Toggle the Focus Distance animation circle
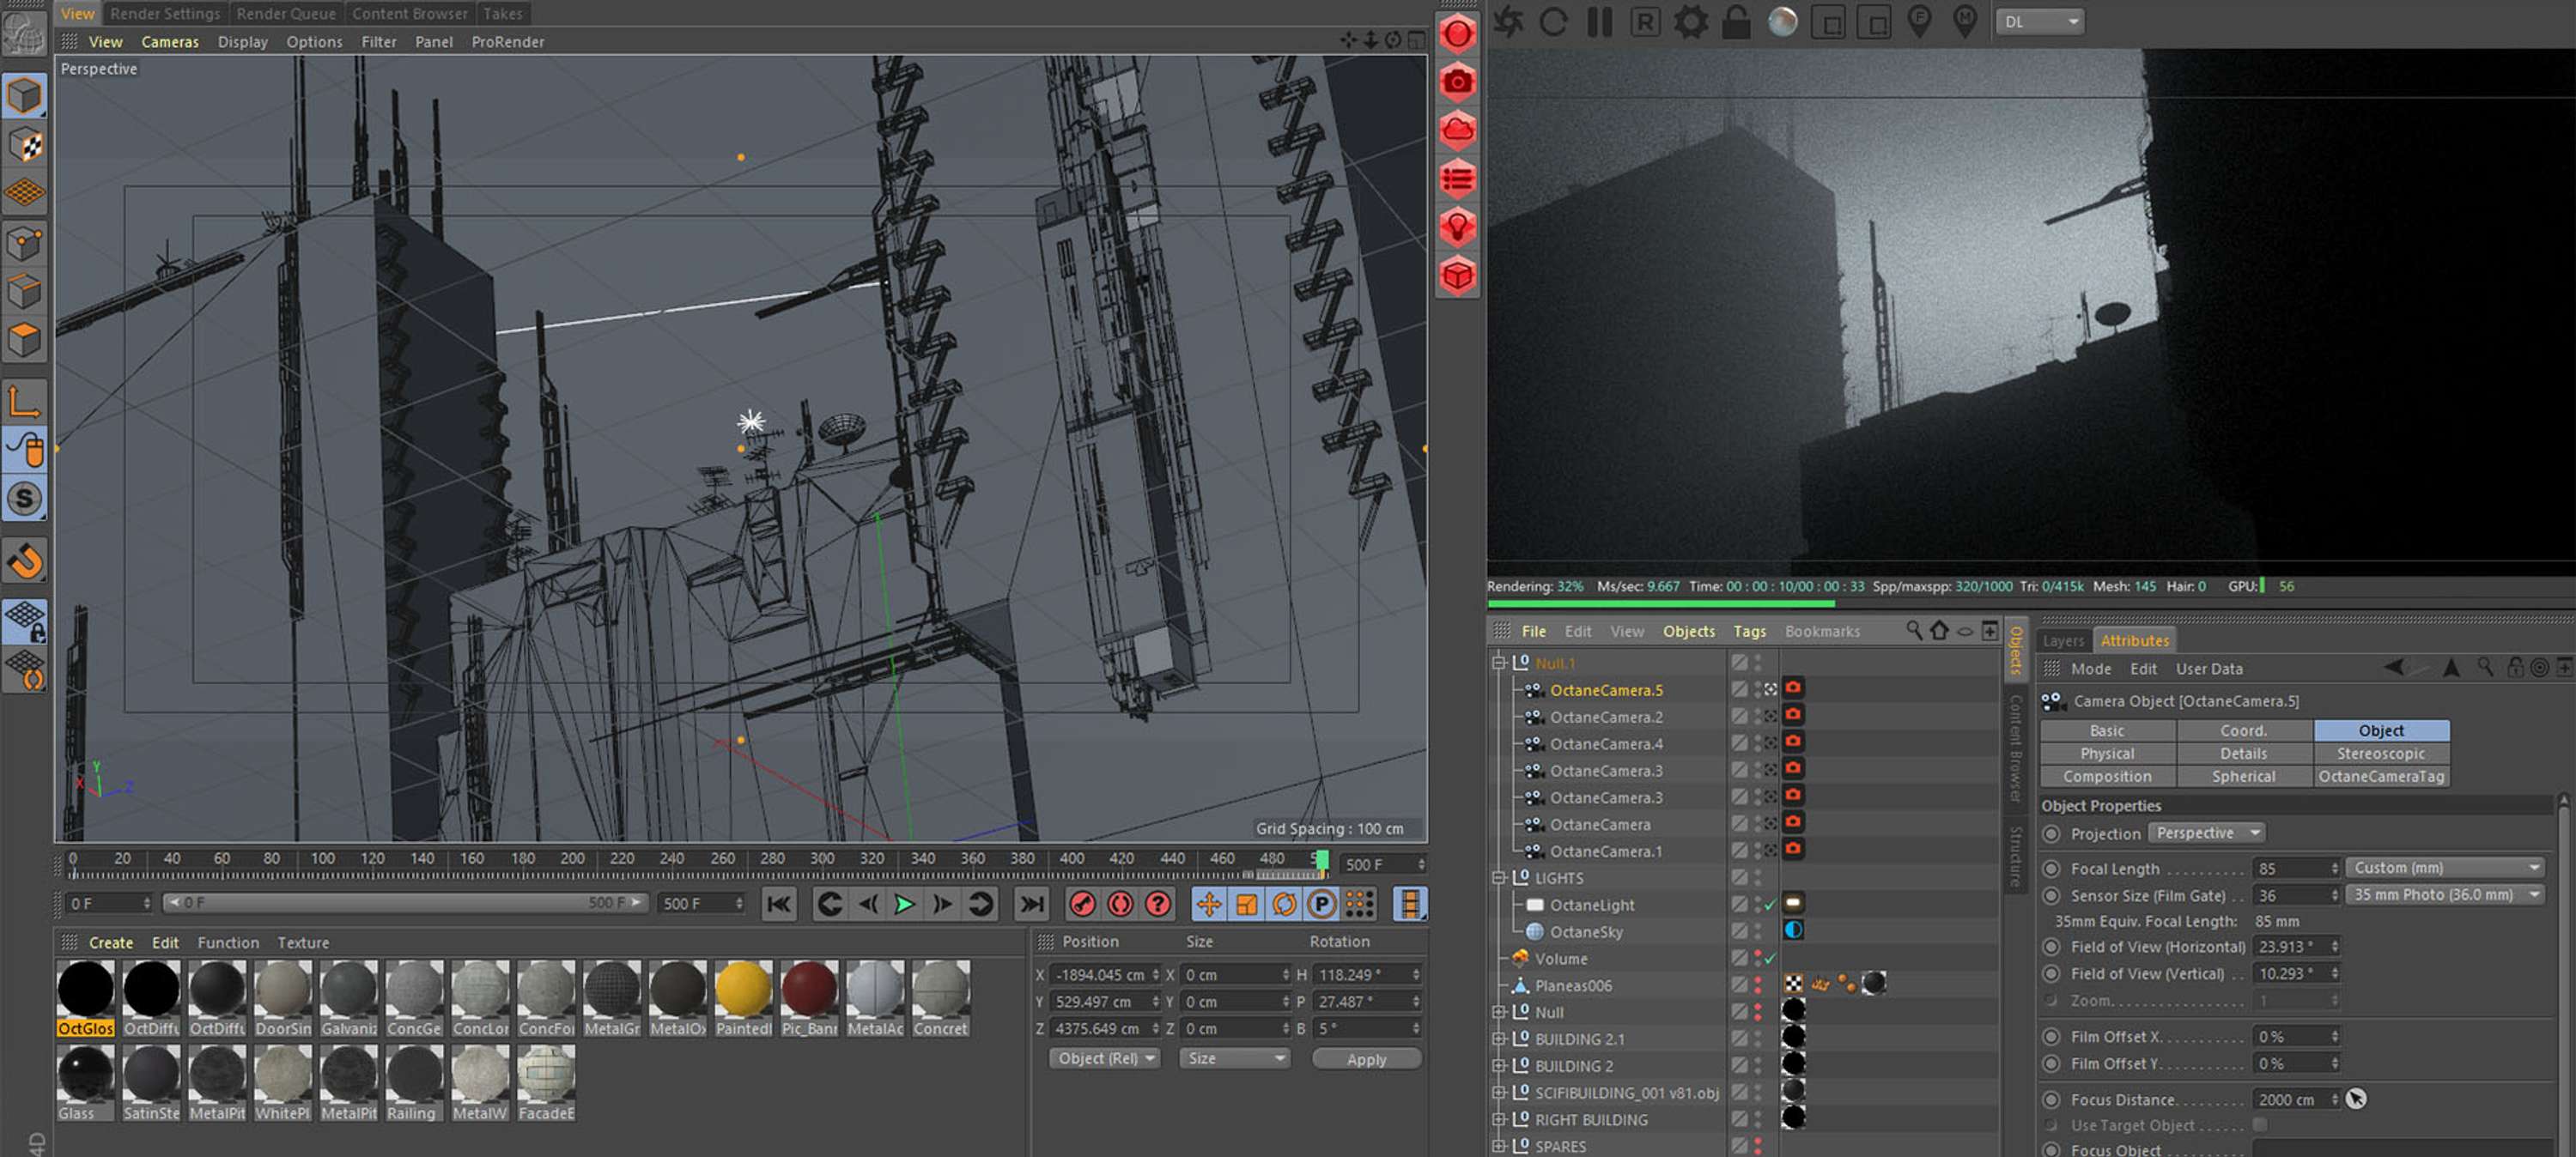This screenshot has height=1157, width=2576. 2051,1100
